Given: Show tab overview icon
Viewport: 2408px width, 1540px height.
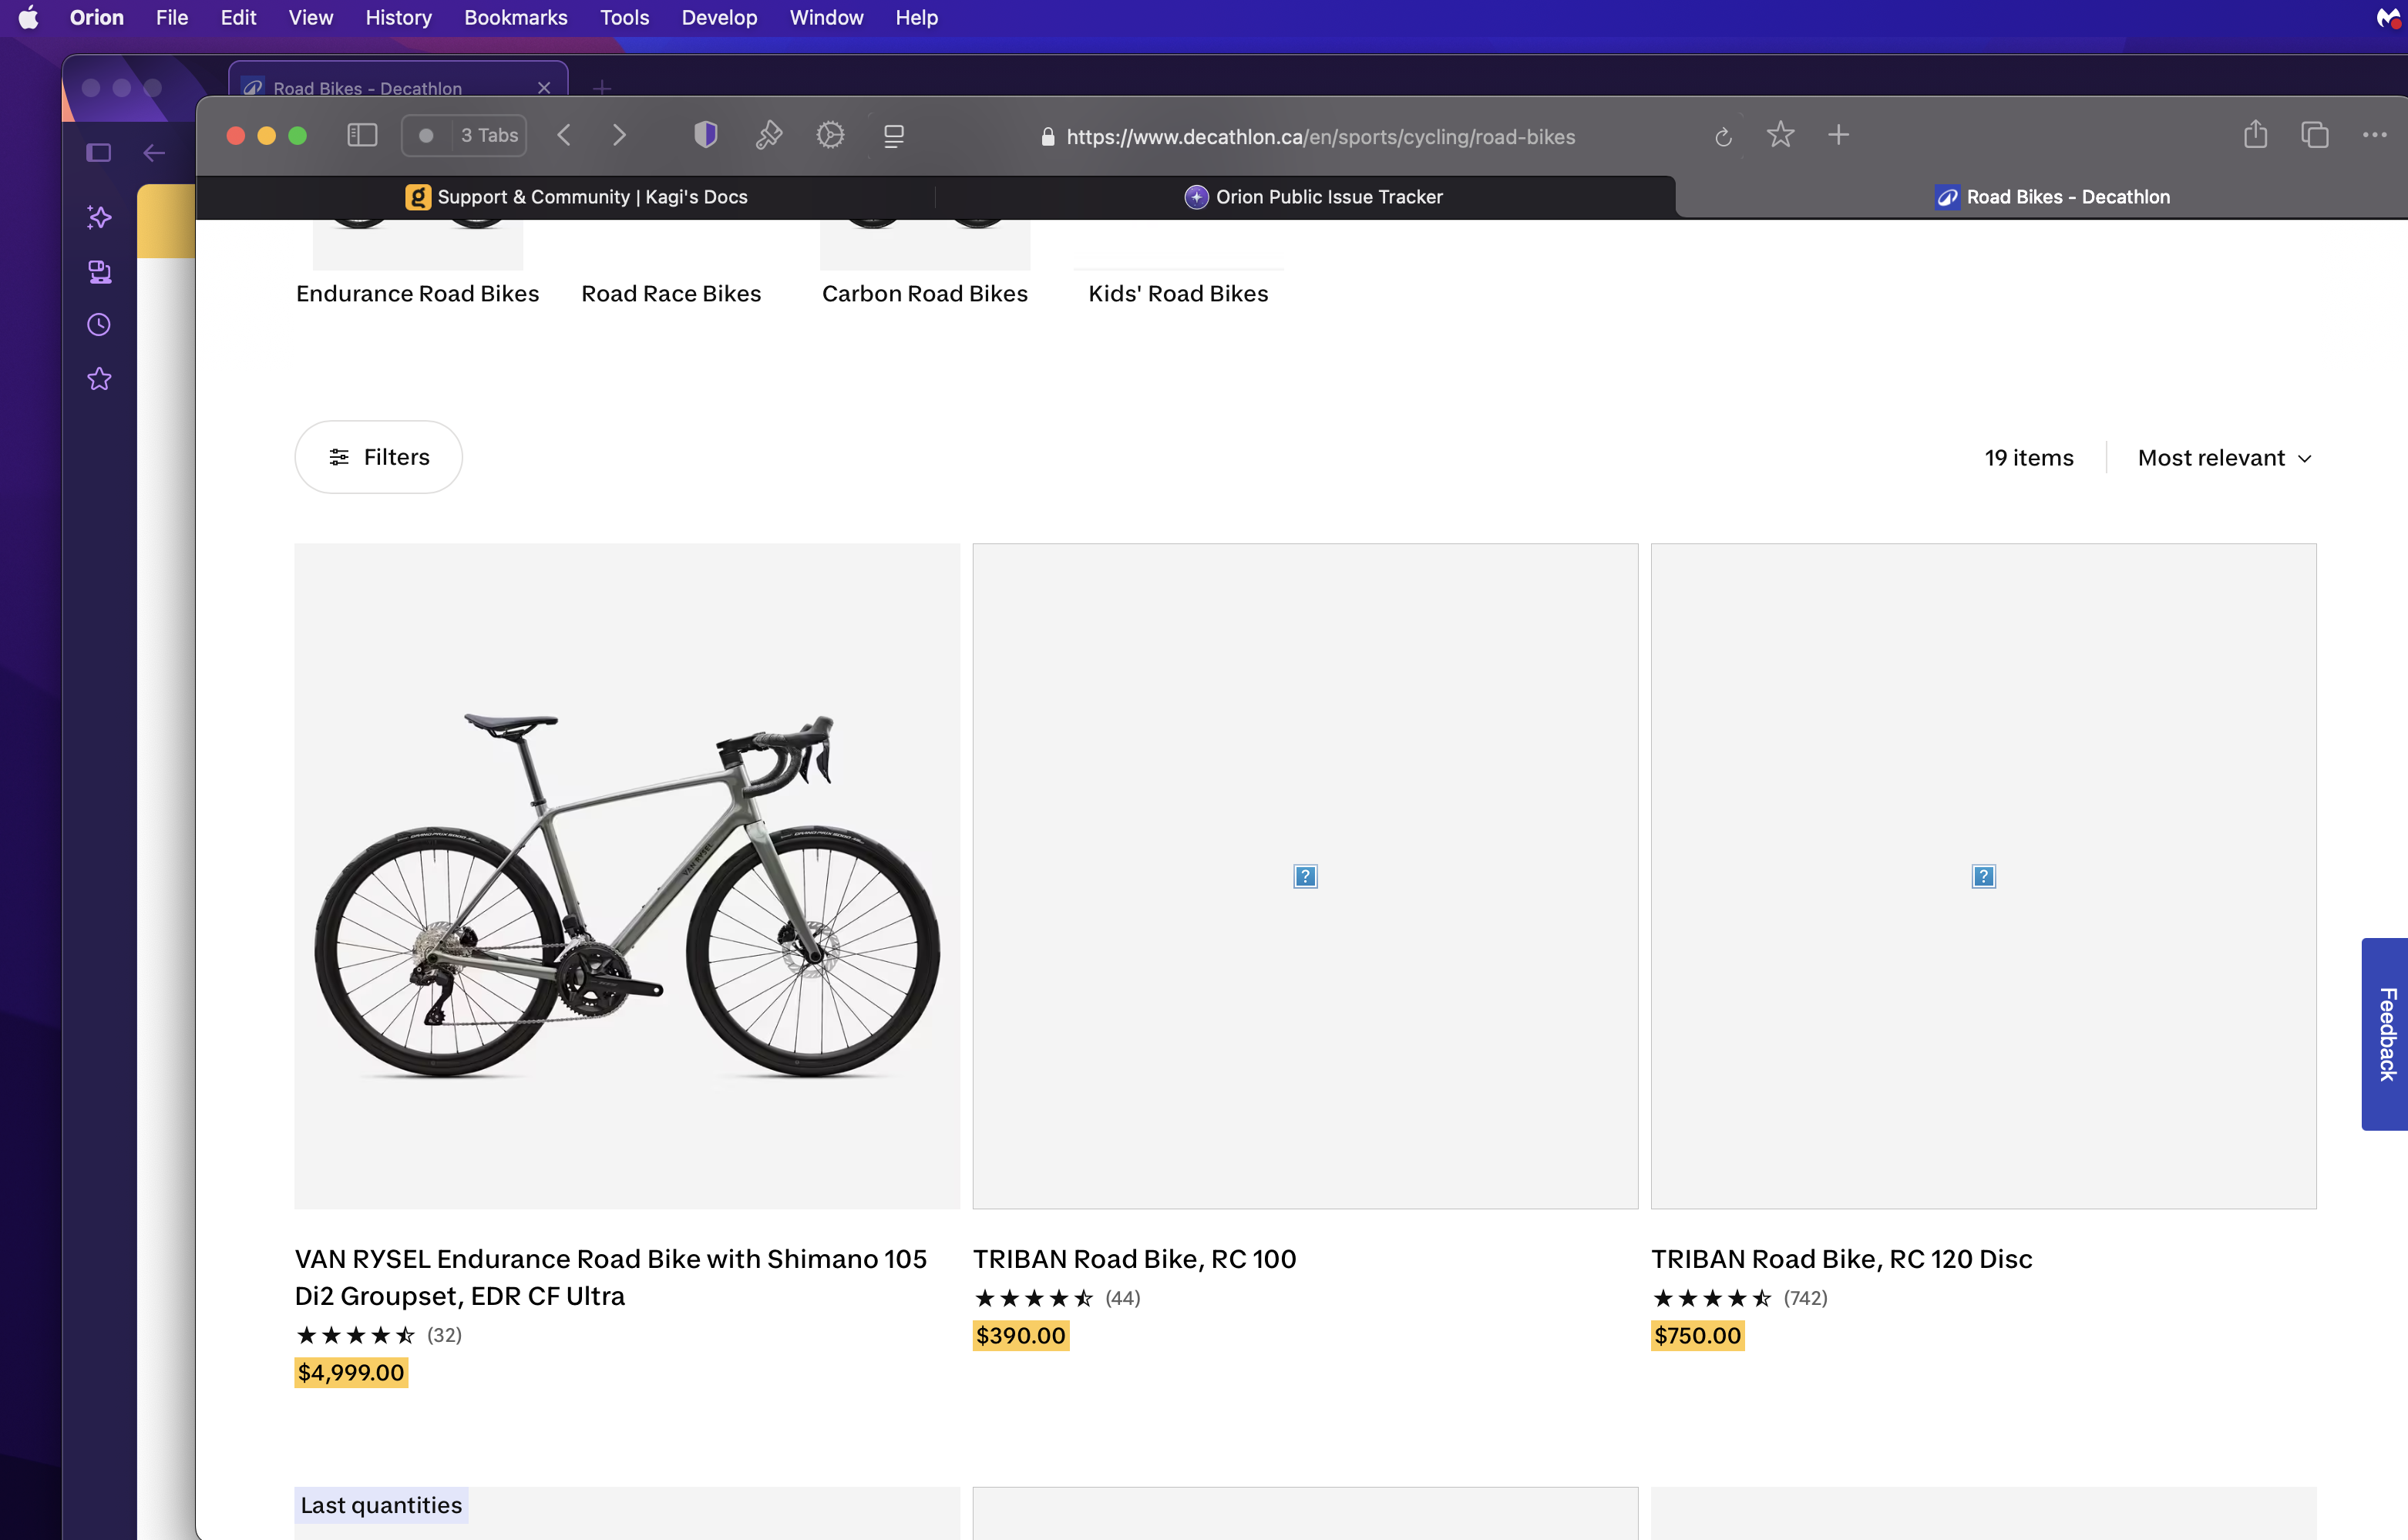Looking at the screenshot, I should coord(2315,135).
